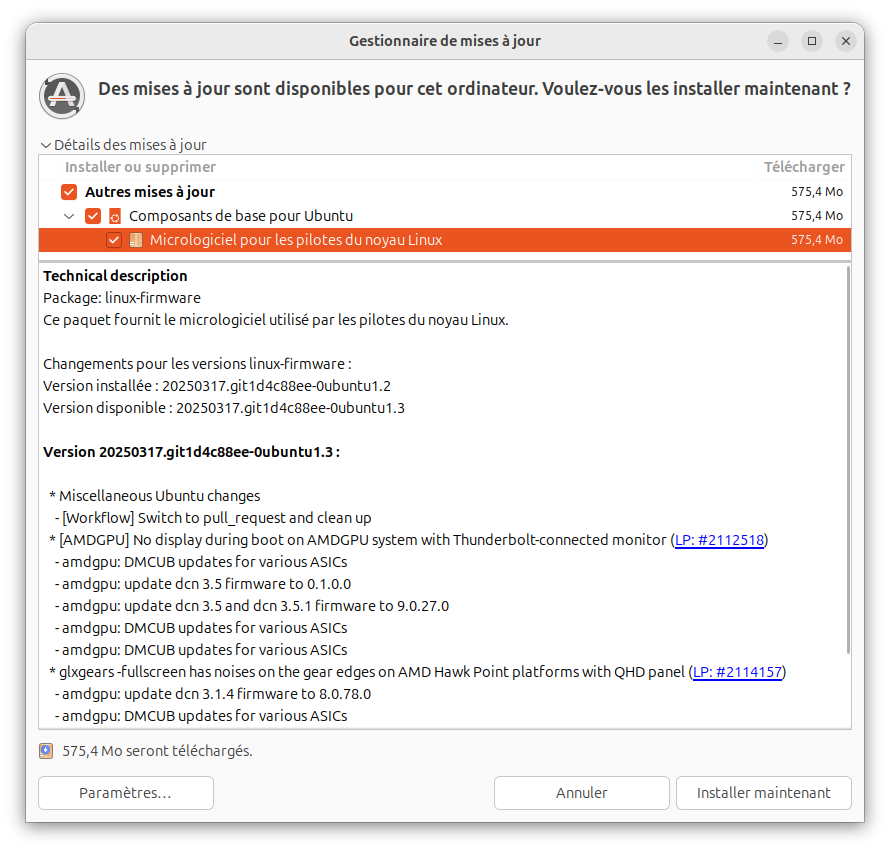
Task: Click the Ubuntu base components package icon
Action: 115,216
